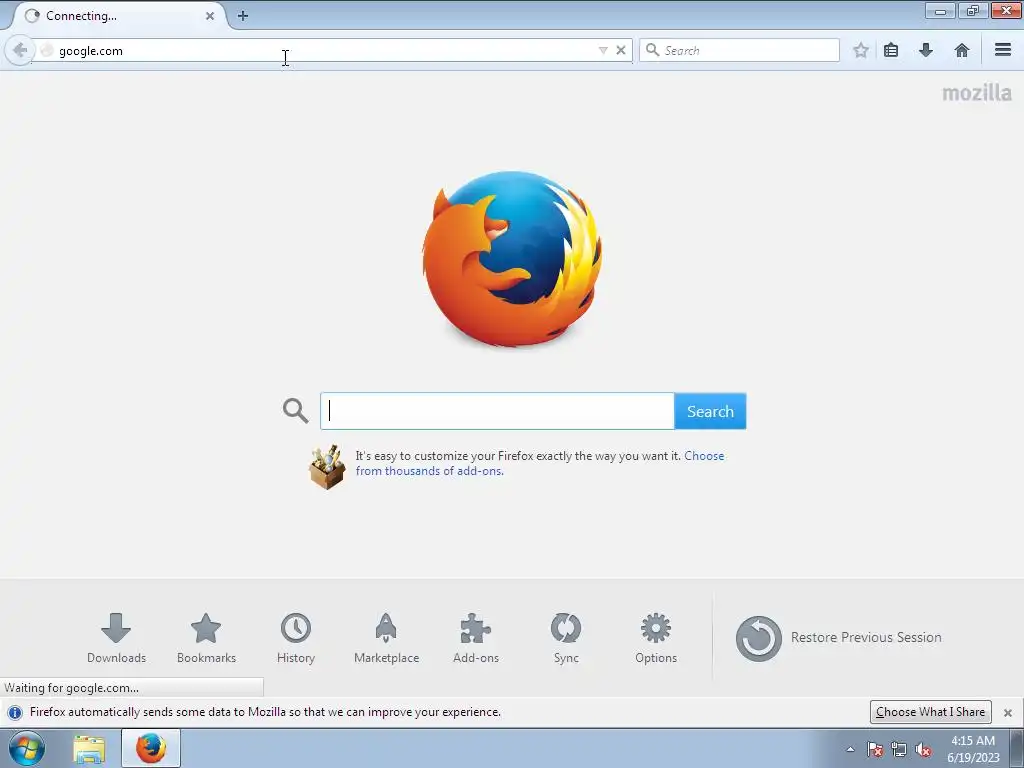Click the Show desktop strip beside the clock
The height and width of the screenshot is (768, 1024).
[x=1017, y=749]
